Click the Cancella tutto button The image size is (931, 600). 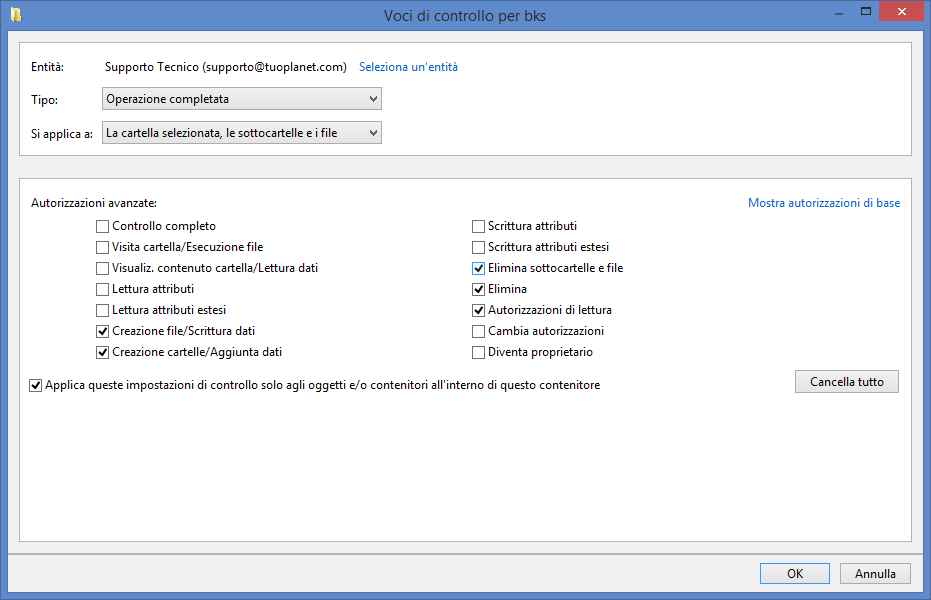click(x=847, y=382)
